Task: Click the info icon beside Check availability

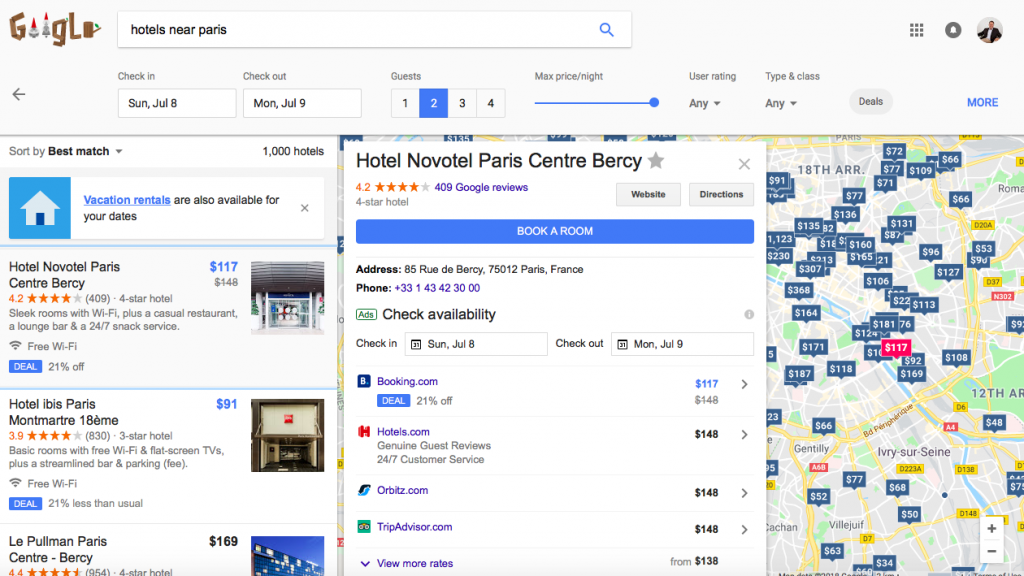Action: pyautogui.click(x=749, y=315)
